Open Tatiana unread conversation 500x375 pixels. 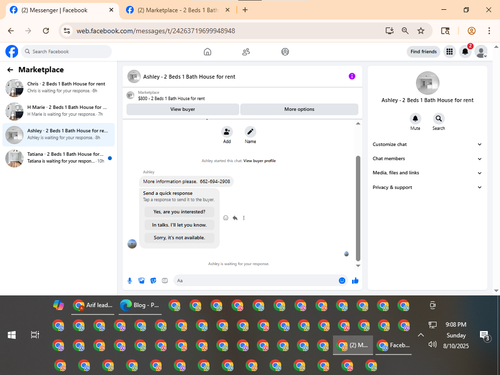coord(59,158)
